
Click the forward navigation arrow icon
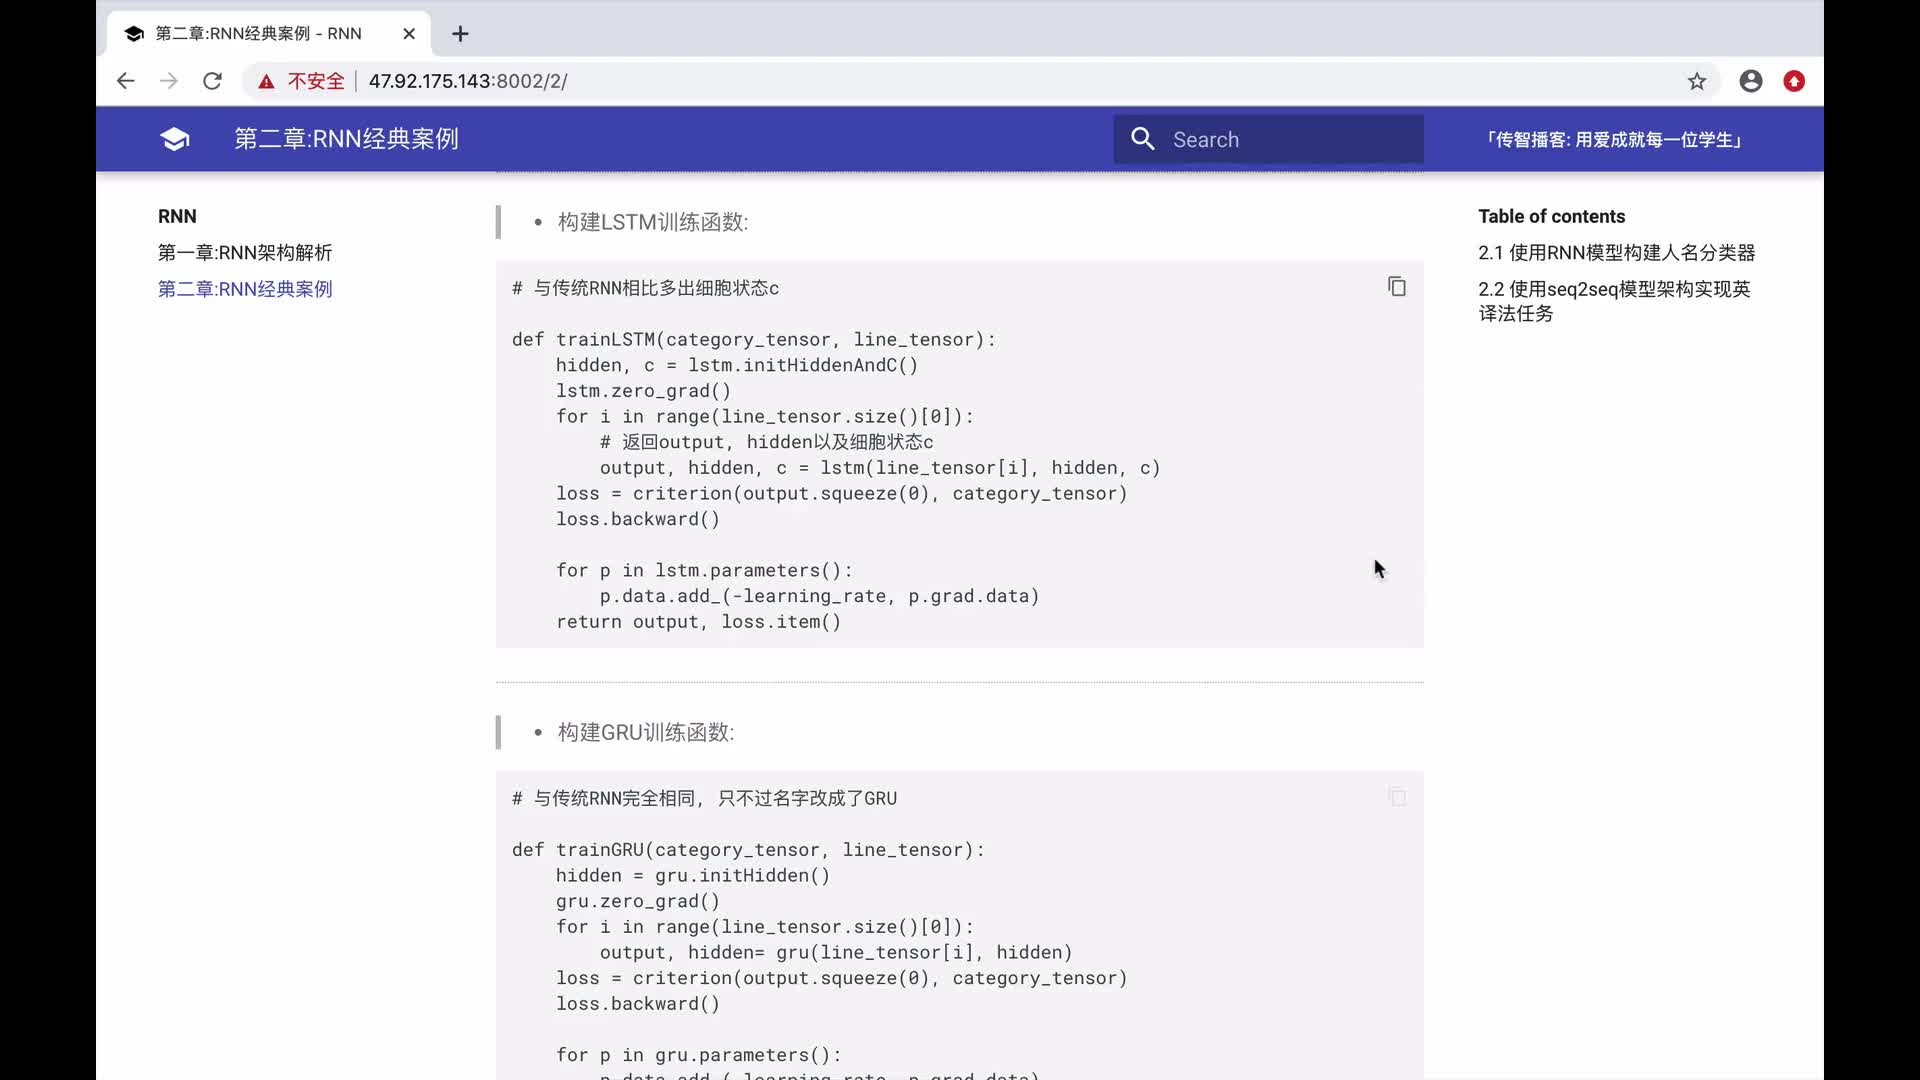pyautogui.click(x=169, y=82)
